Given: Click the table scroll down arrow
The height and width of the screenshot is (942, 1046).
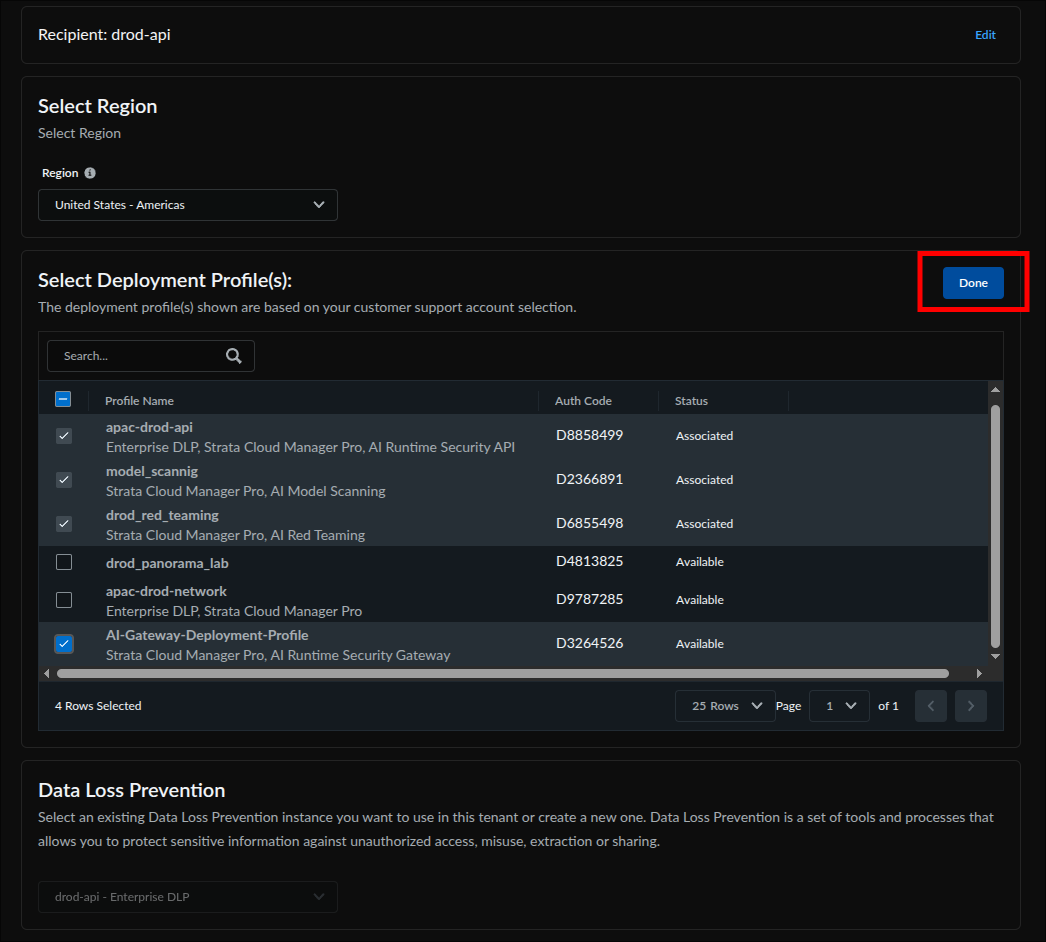Looking at the screenshot, I should 995,656.
